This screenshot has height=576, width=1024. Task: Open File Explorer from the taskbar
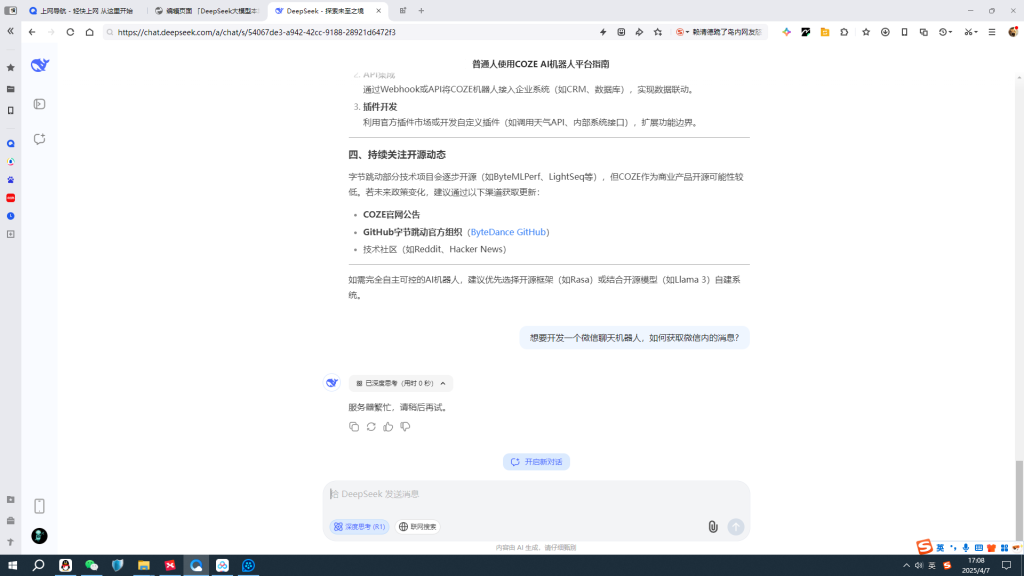point(144,566)
